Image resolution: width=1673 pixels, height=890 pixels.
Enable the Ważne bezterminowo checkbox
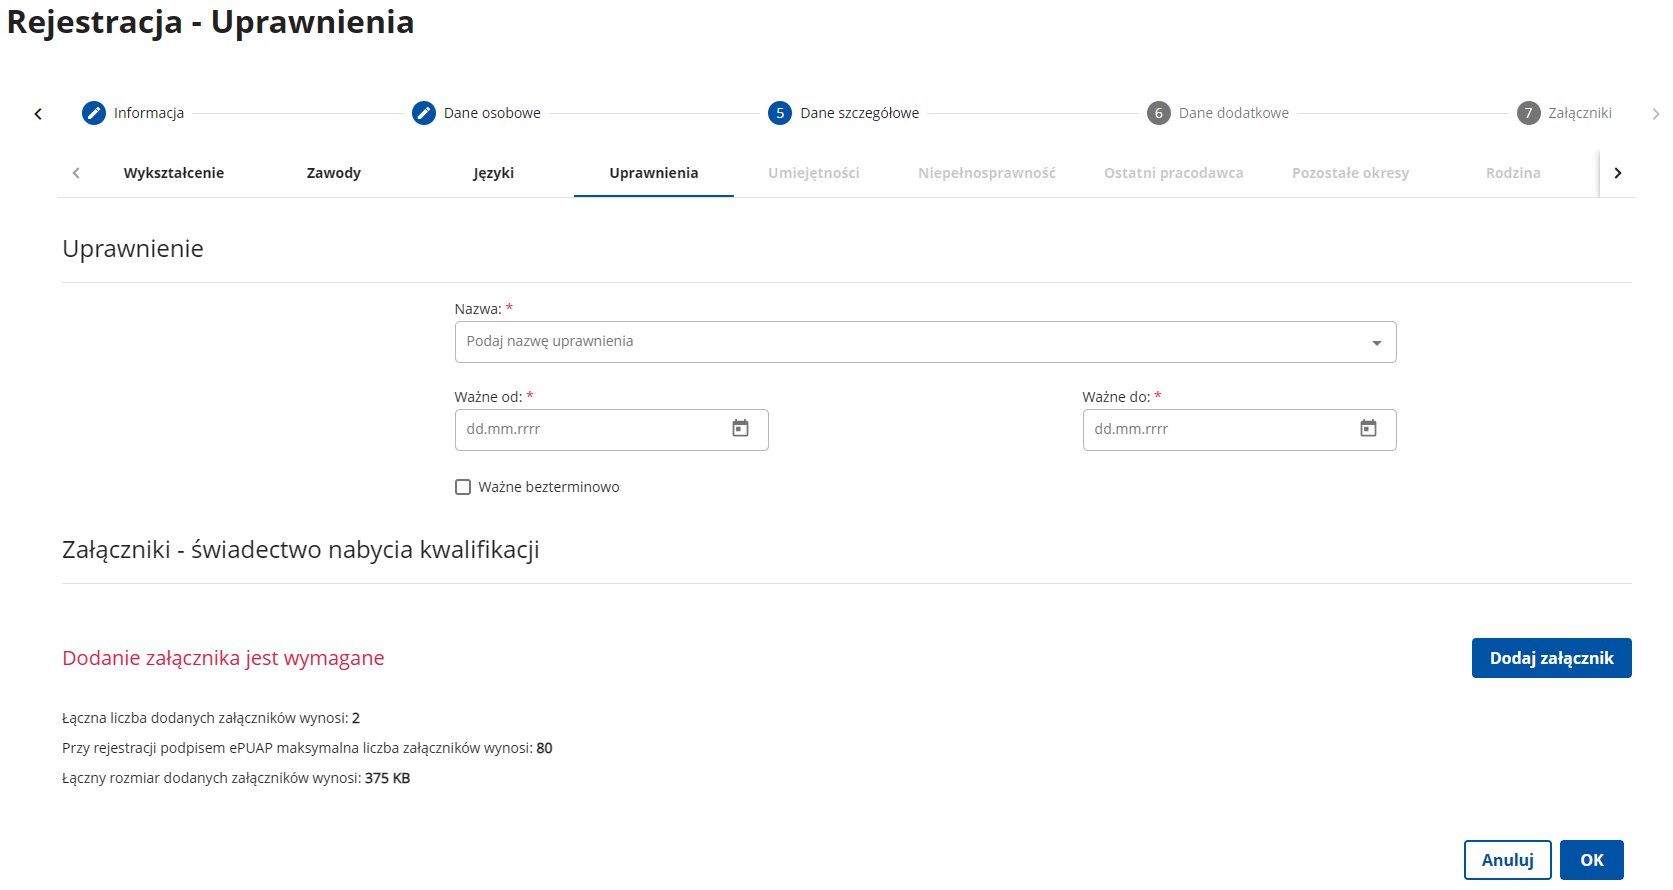click(463, 487)
